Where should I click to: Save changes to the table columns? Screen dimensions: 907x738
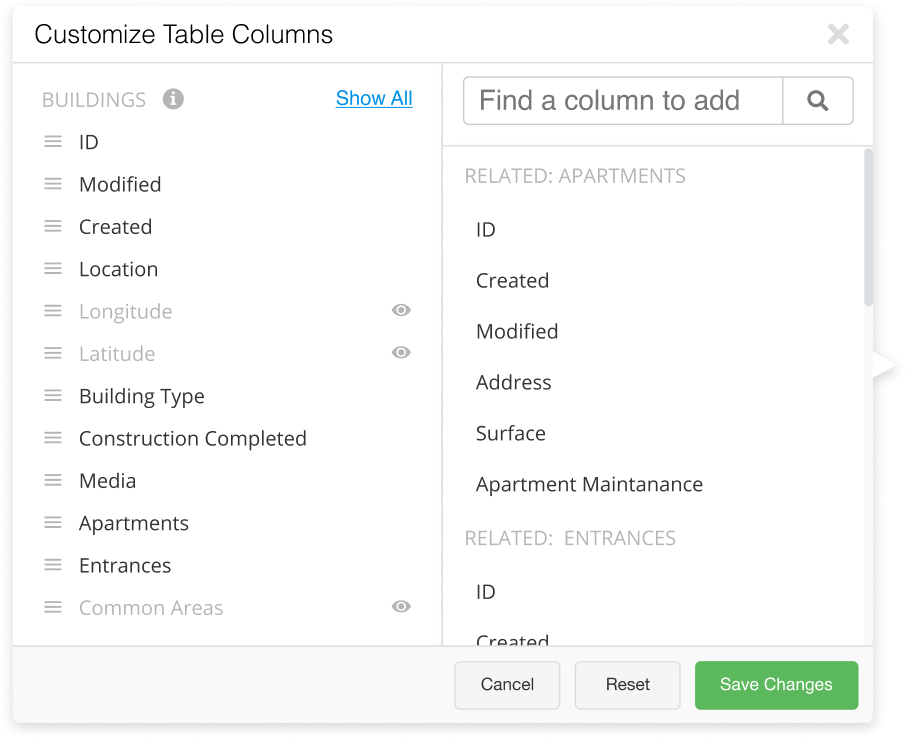776,685
